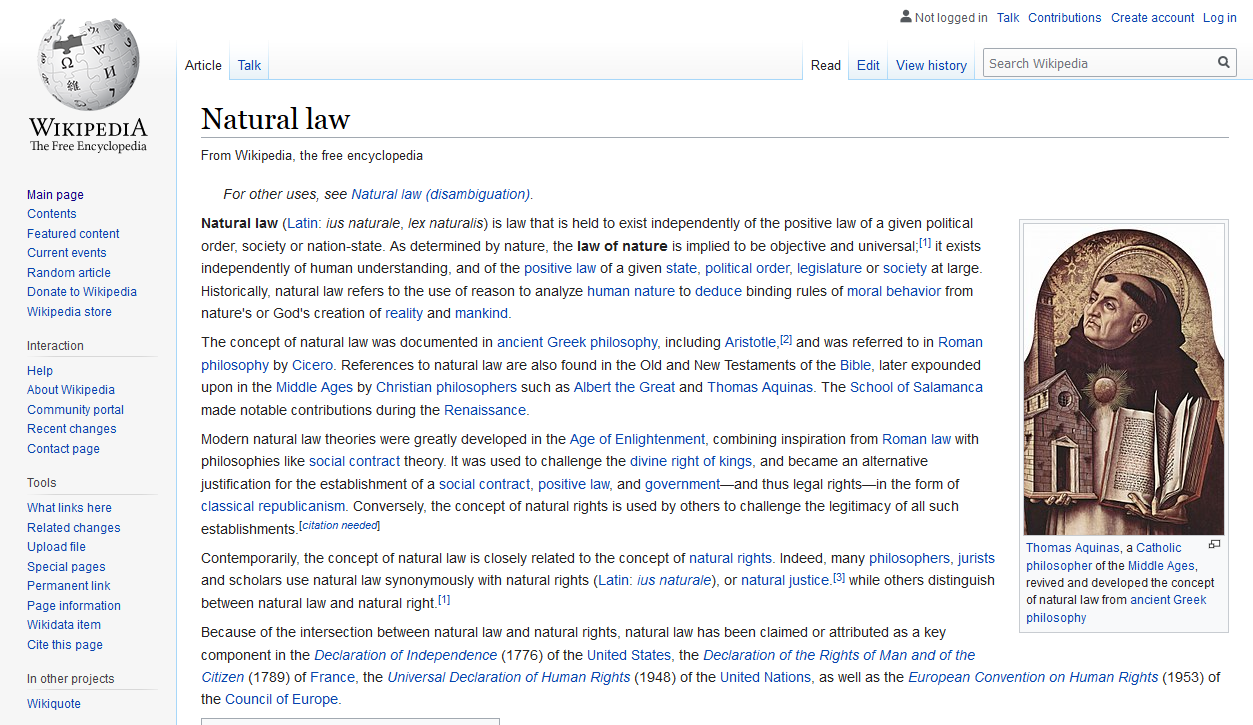
Task: Click Cite this page link
Action: click(65, 645)
